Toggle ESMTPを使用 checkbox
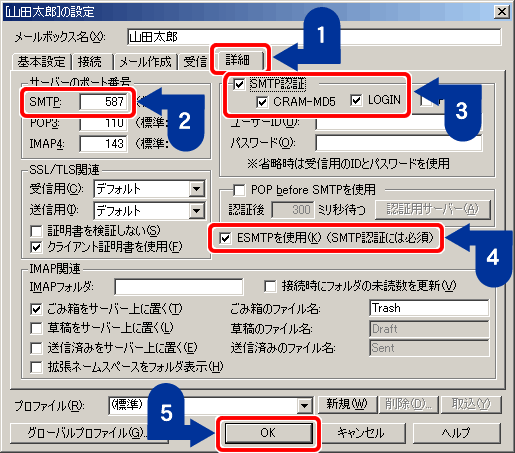Image resolution: width=515 pixels, height=453 pixels. 225,238
